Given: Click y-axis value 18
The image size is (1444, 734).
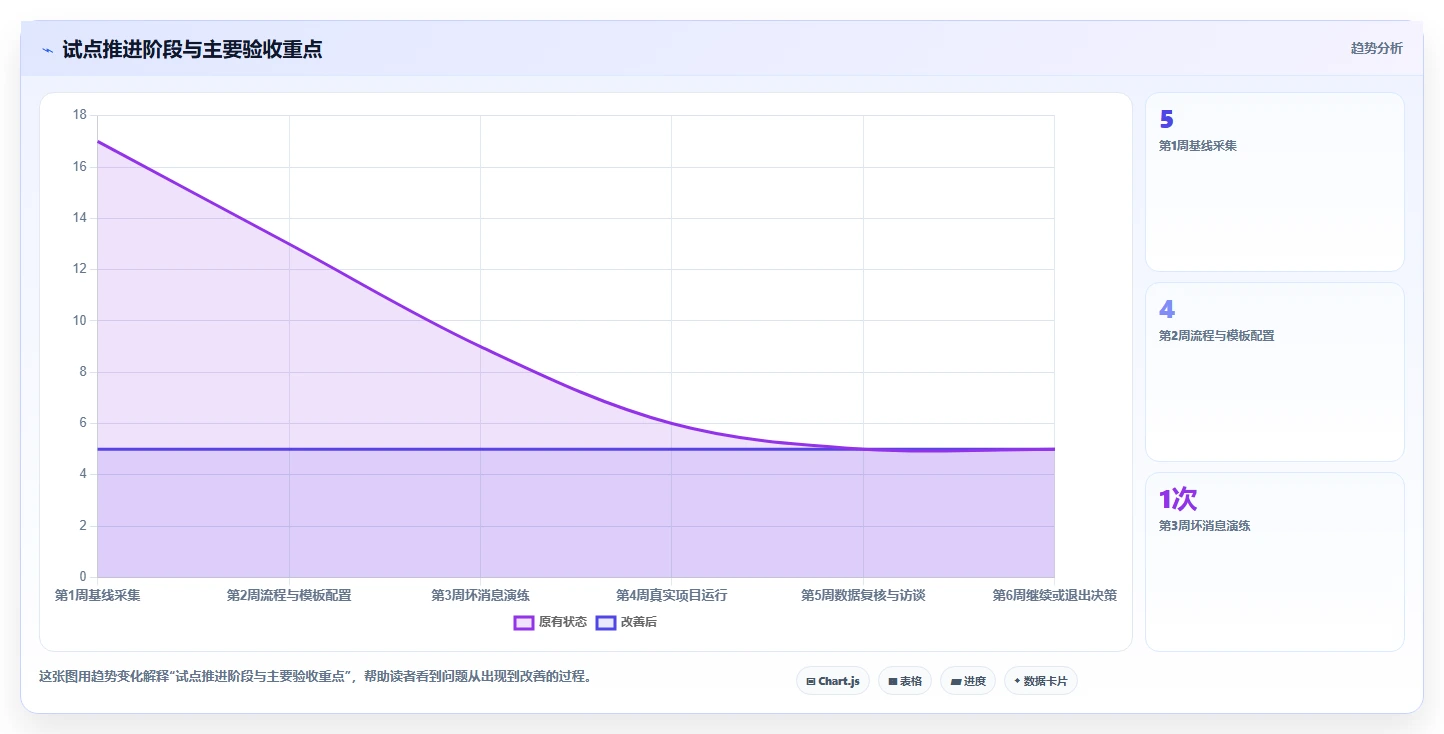Looking at the screenshot, I should pos(80,115).
